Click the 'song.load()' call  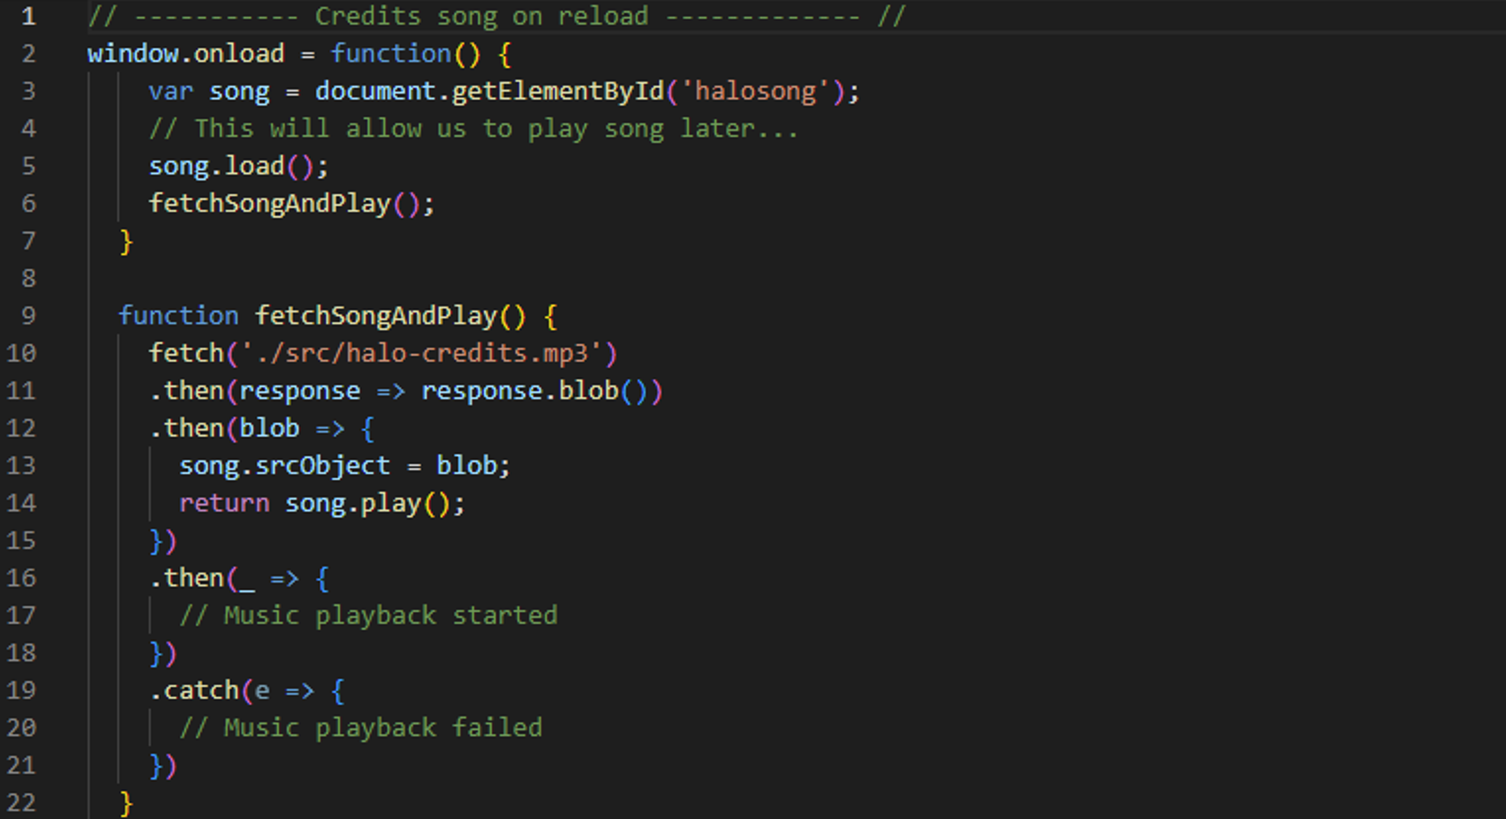[x=237, y=166]
